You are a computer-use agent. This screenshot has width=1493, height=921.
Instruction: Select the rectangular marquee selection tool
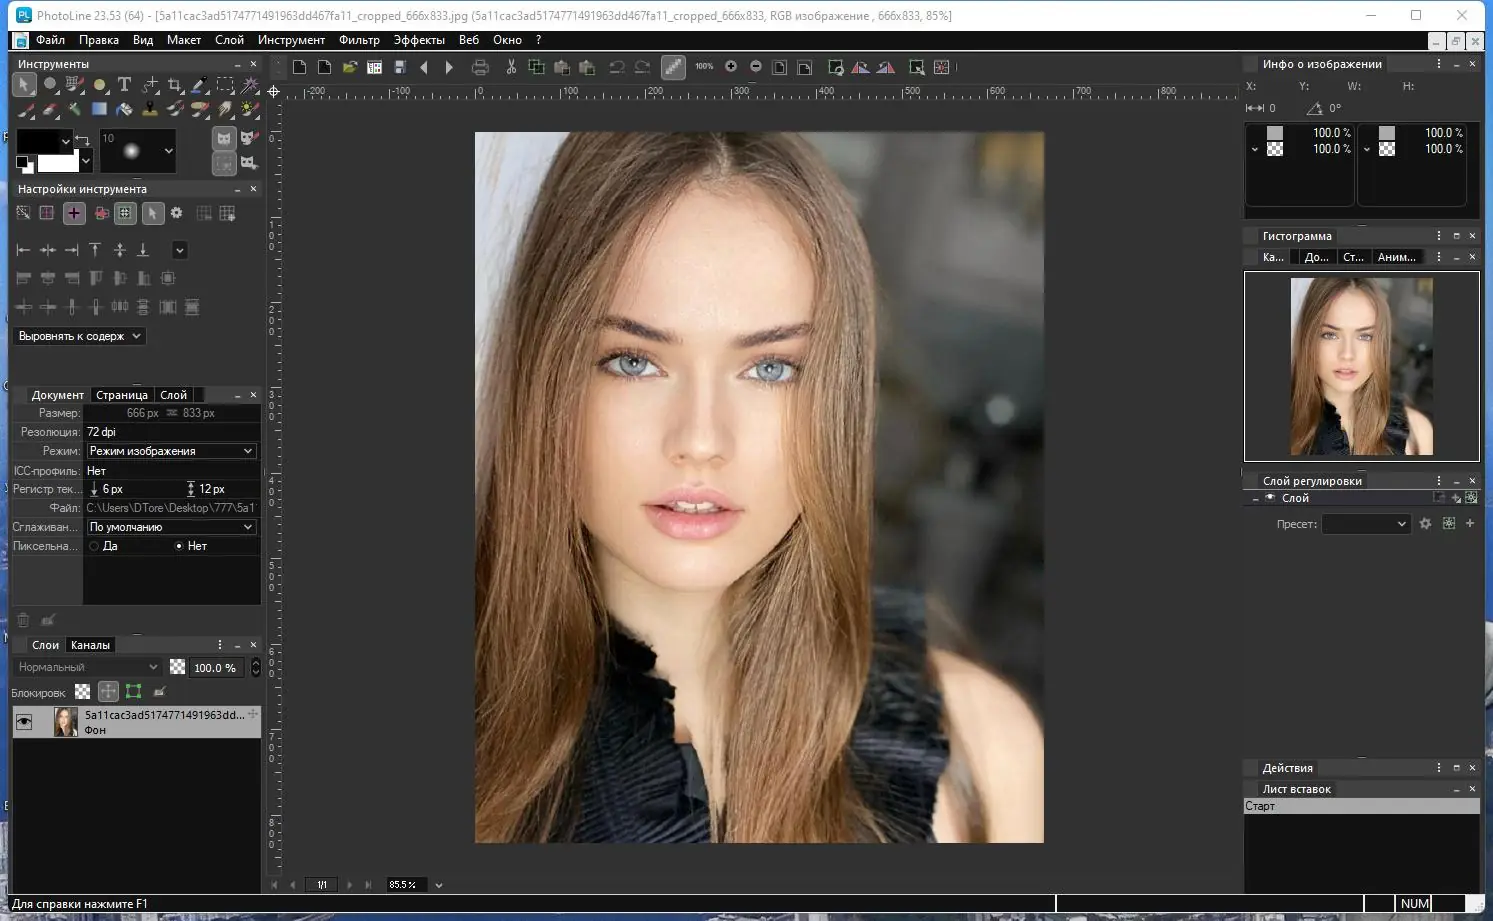click(225, 85)
